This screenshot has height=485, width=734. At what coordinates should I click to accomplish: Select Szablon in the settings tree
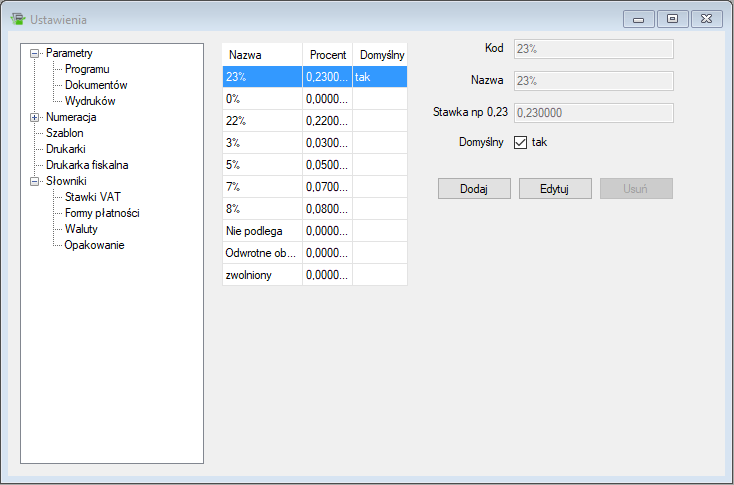click(64, 133)
